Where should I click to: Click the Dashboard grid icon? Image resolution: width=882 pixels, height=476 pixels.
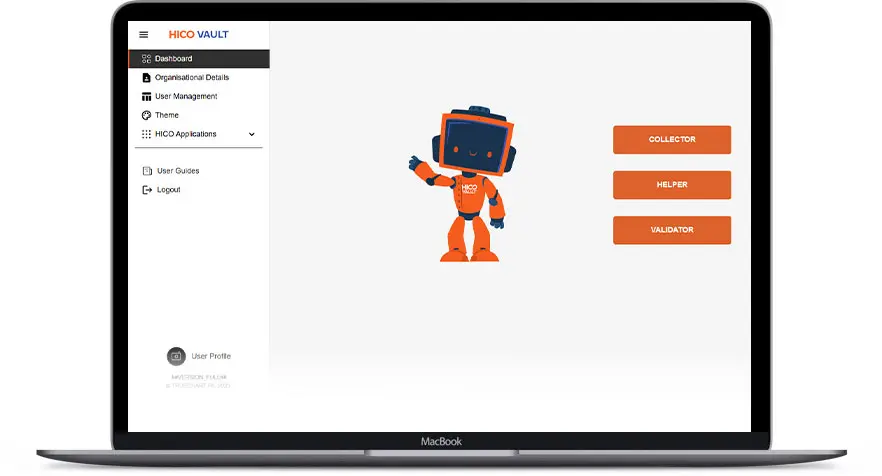pos(146,59)
